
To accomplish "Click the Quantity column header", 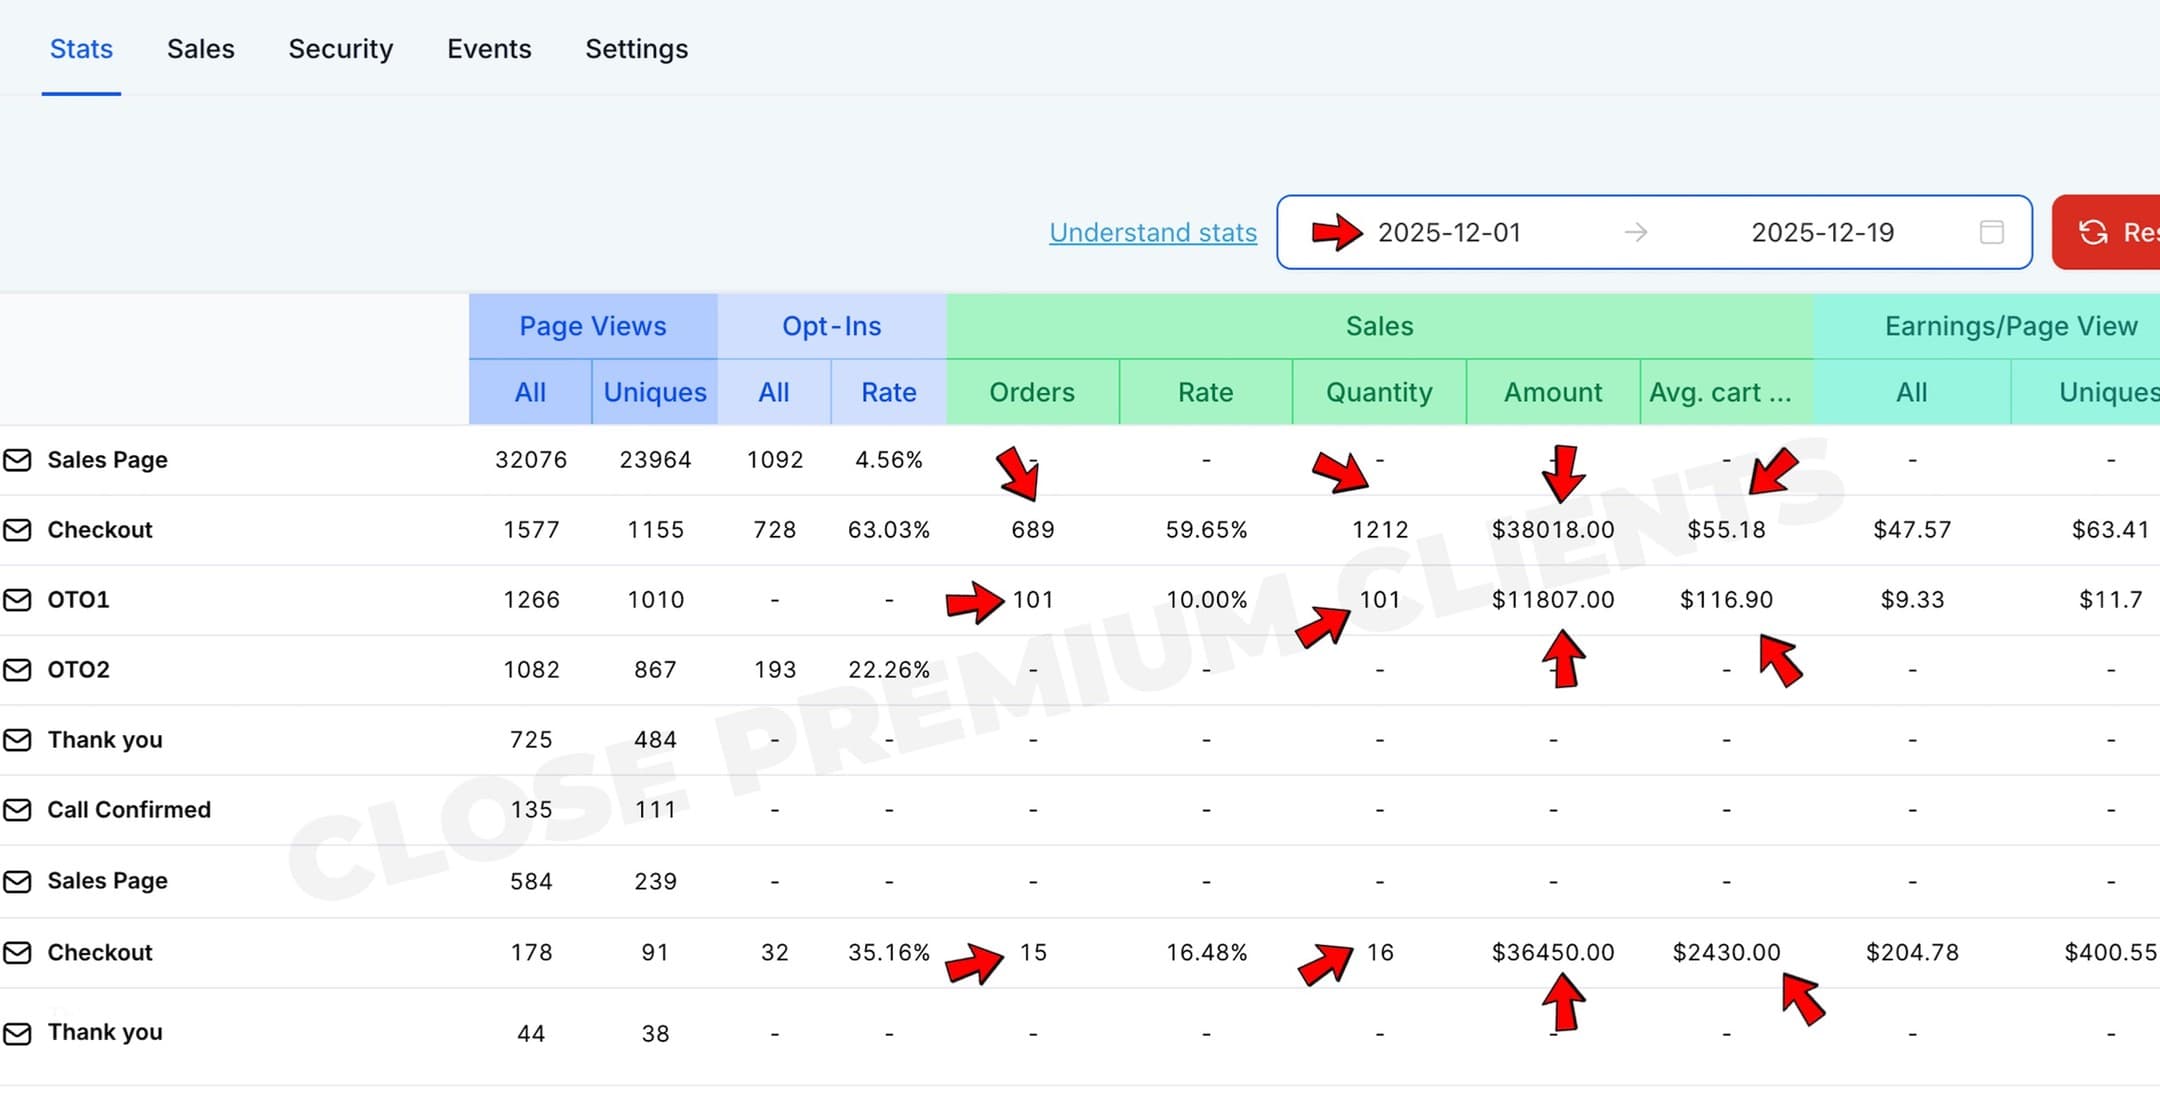I will (x=1379, y=392).
